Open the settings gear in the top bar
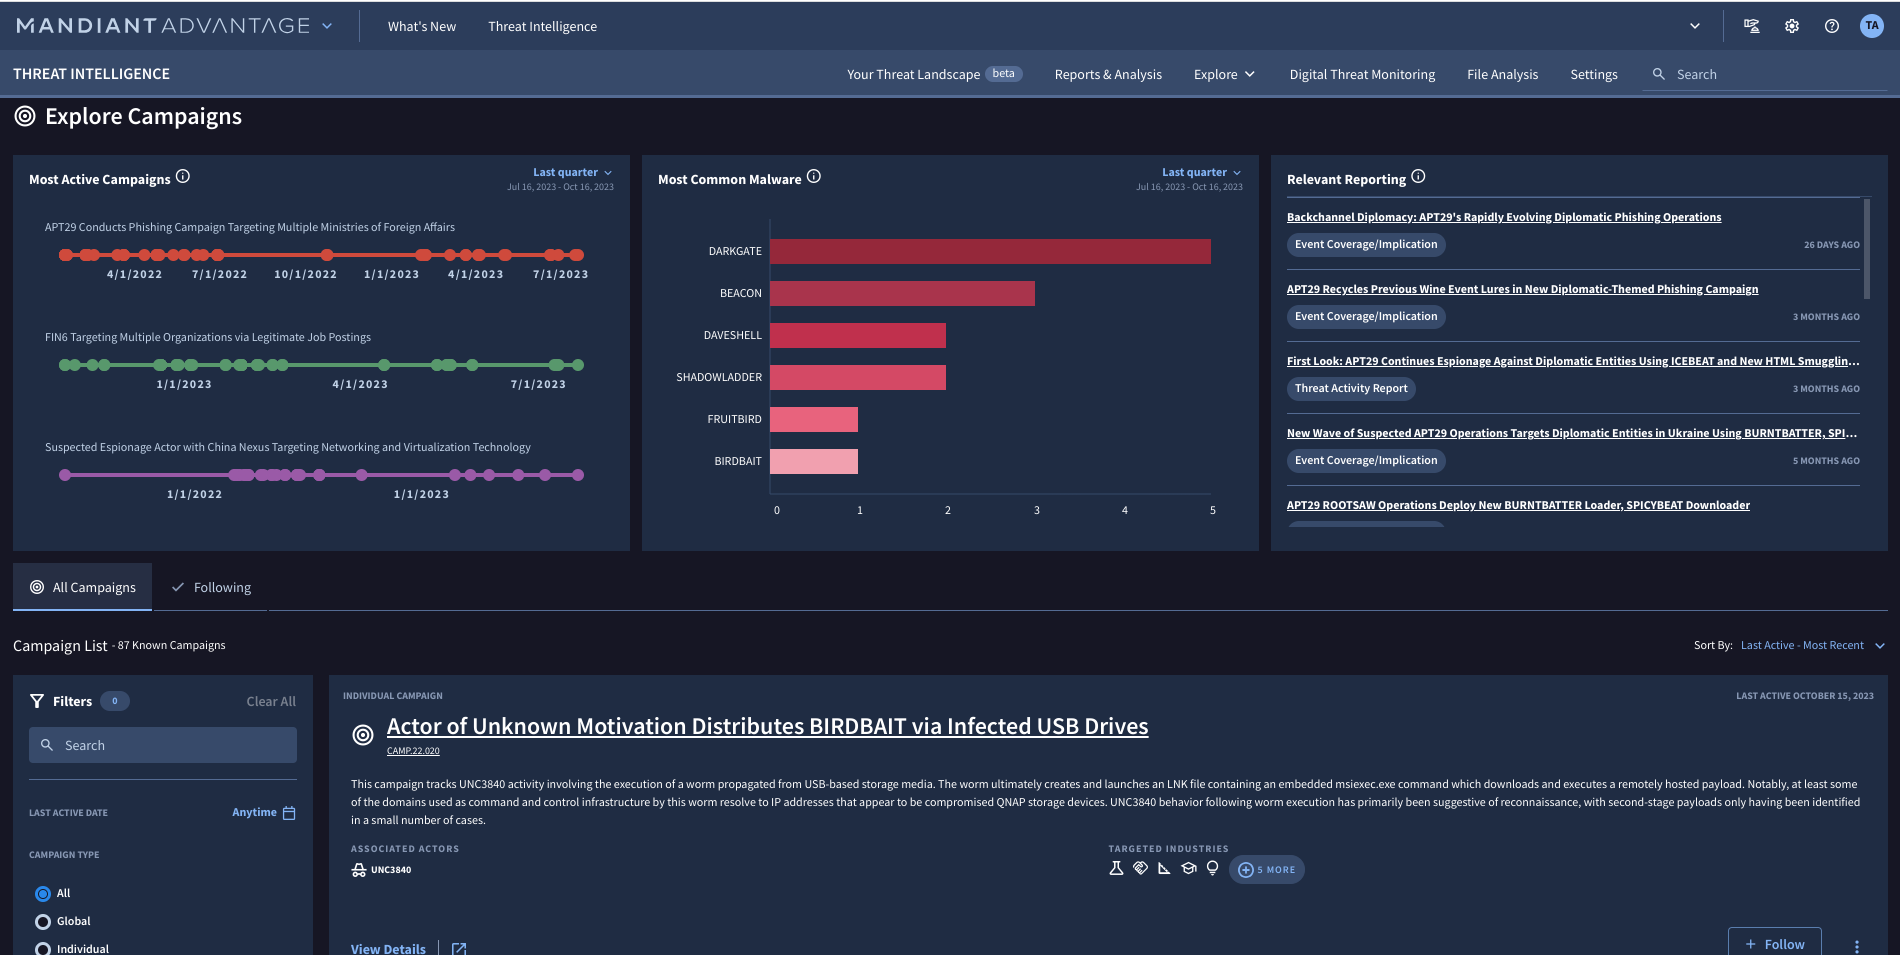The image size is (1900, 955). point(1792,26)
